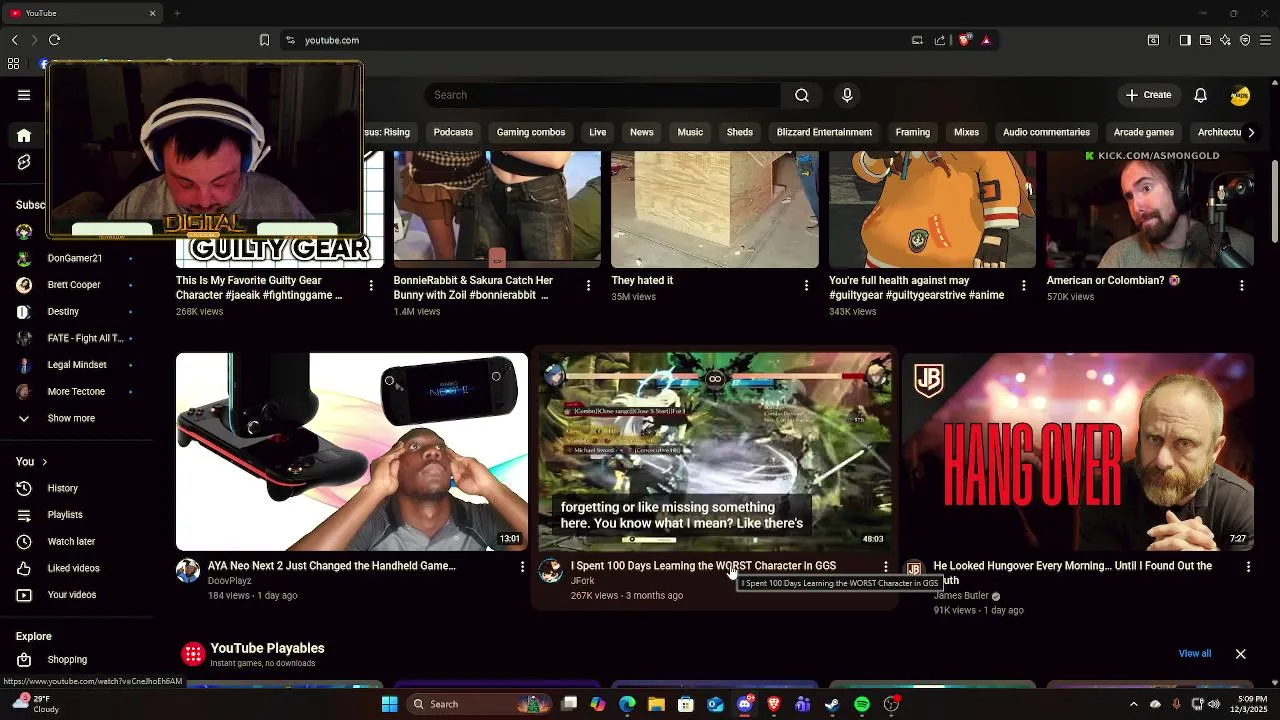Open the Leo AI sparkle icon
Image resolution: width=1280 pixels, height=720 pixels.
(x=1225, y=40)
